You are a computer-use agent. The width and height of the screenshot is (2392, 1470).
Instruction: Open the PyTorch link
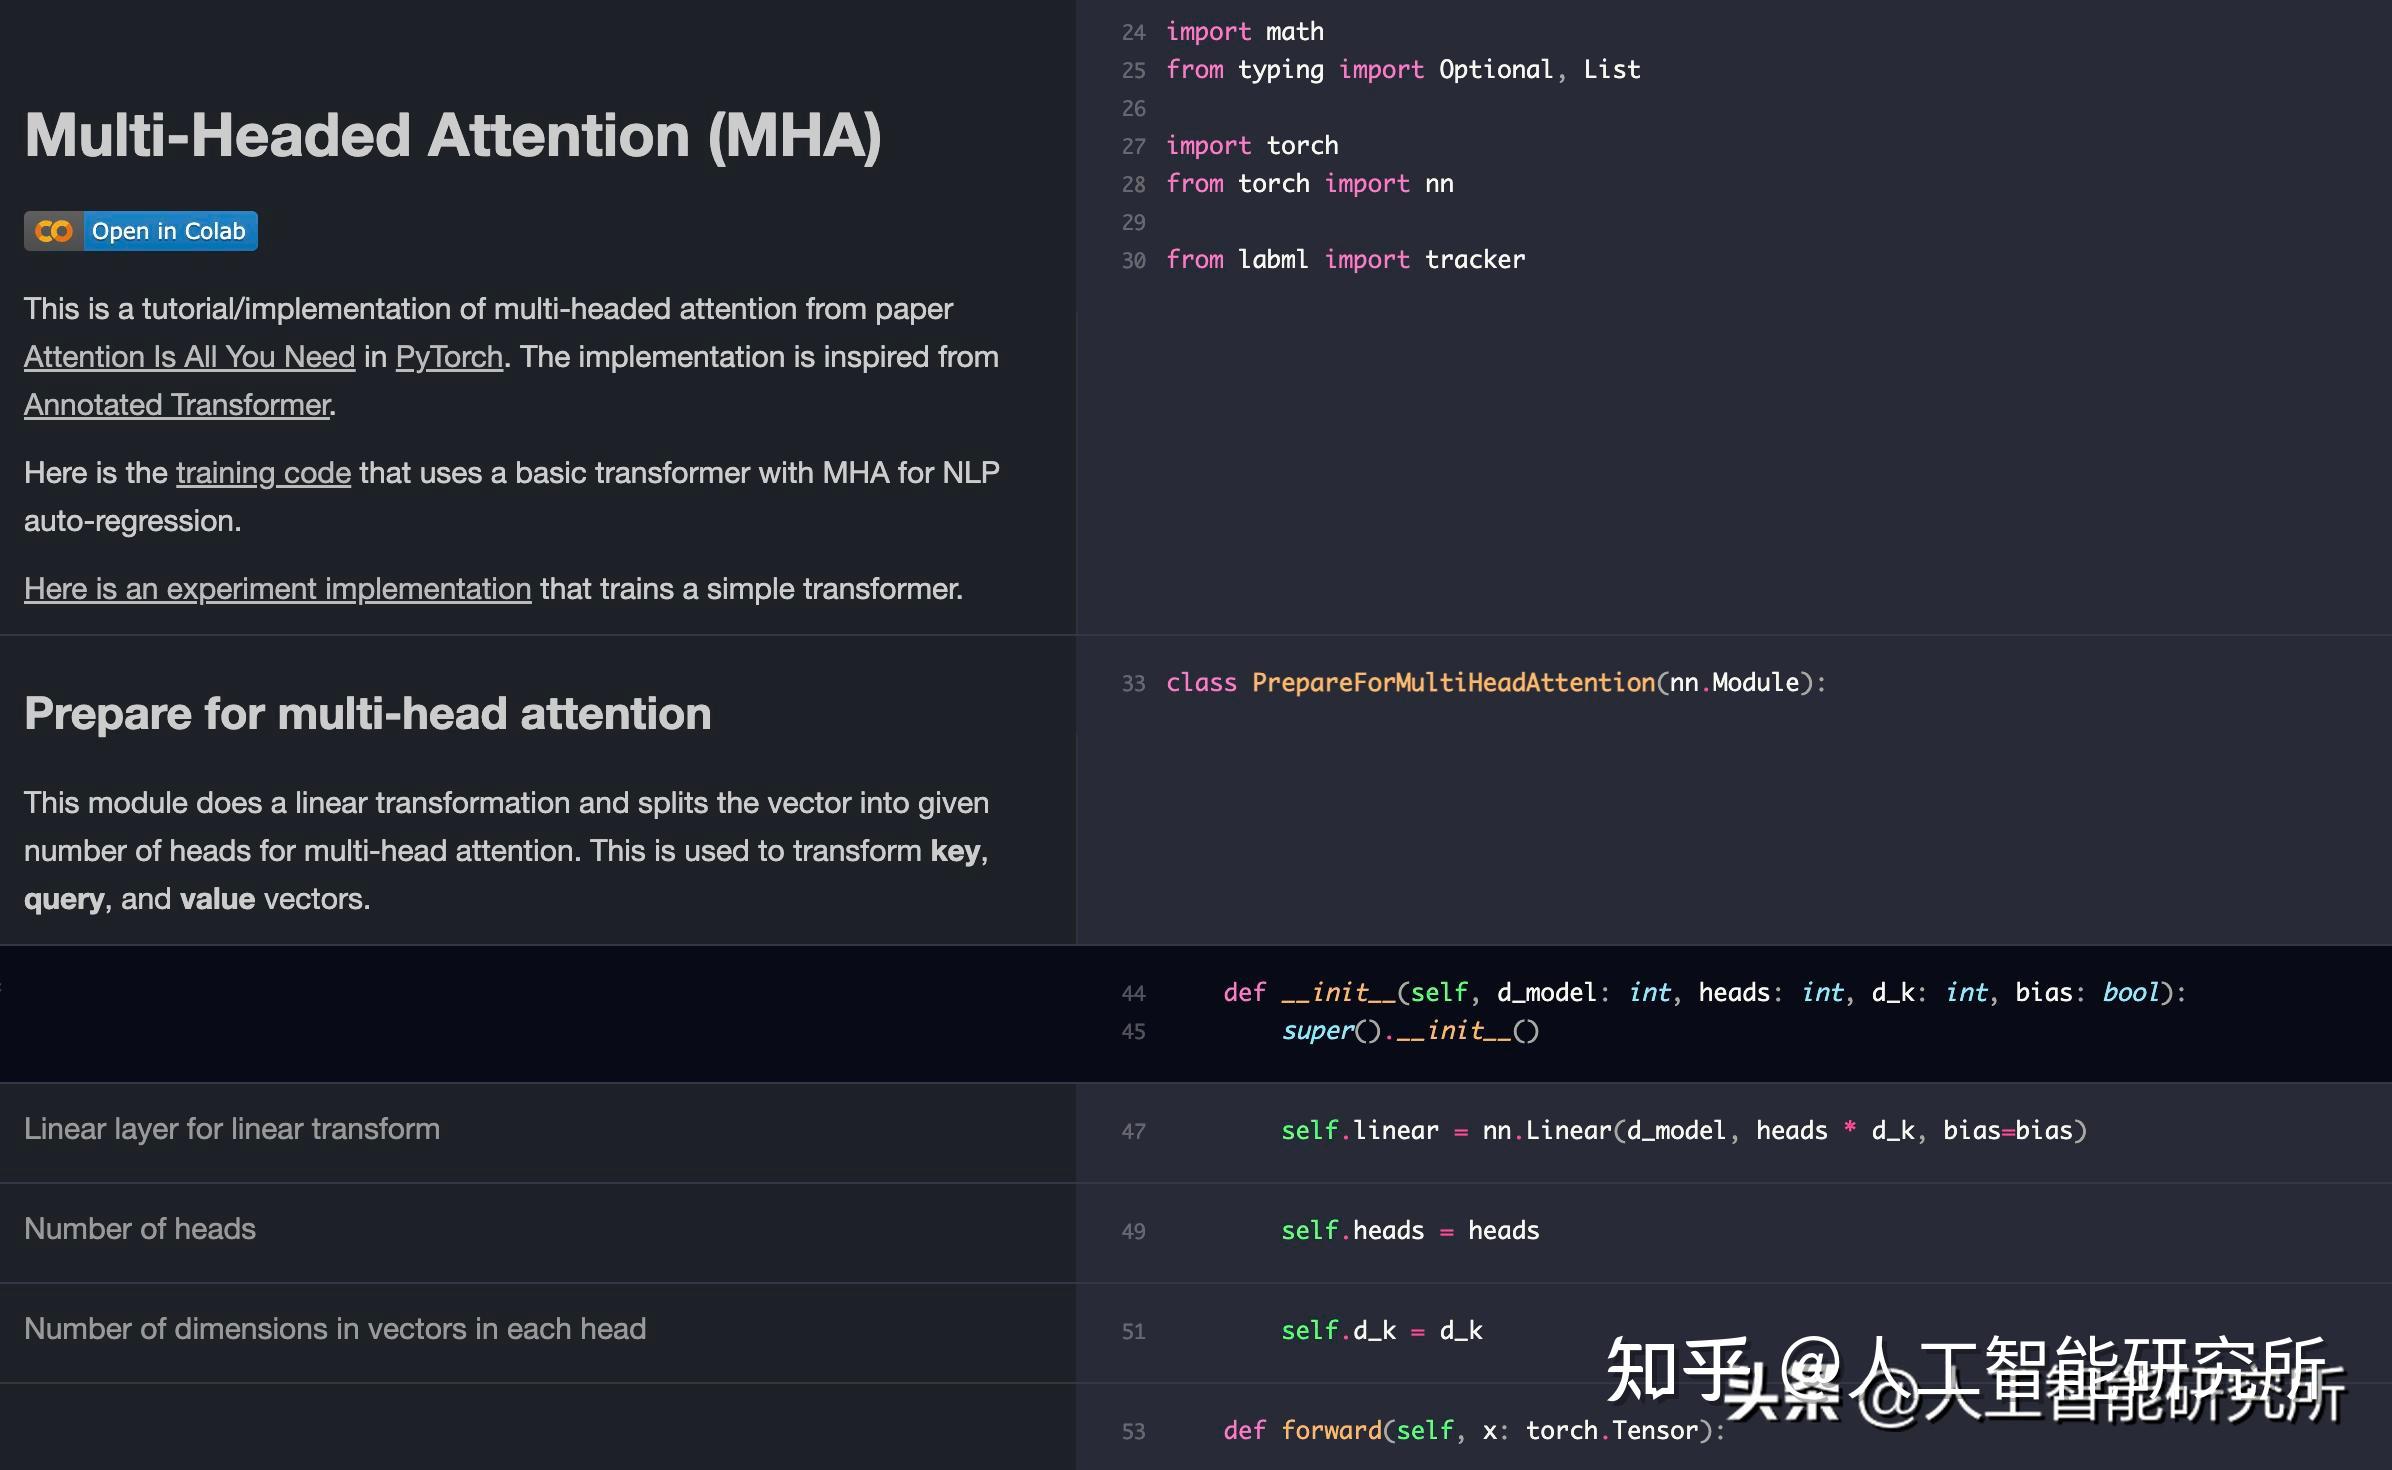tap(448, 357)
